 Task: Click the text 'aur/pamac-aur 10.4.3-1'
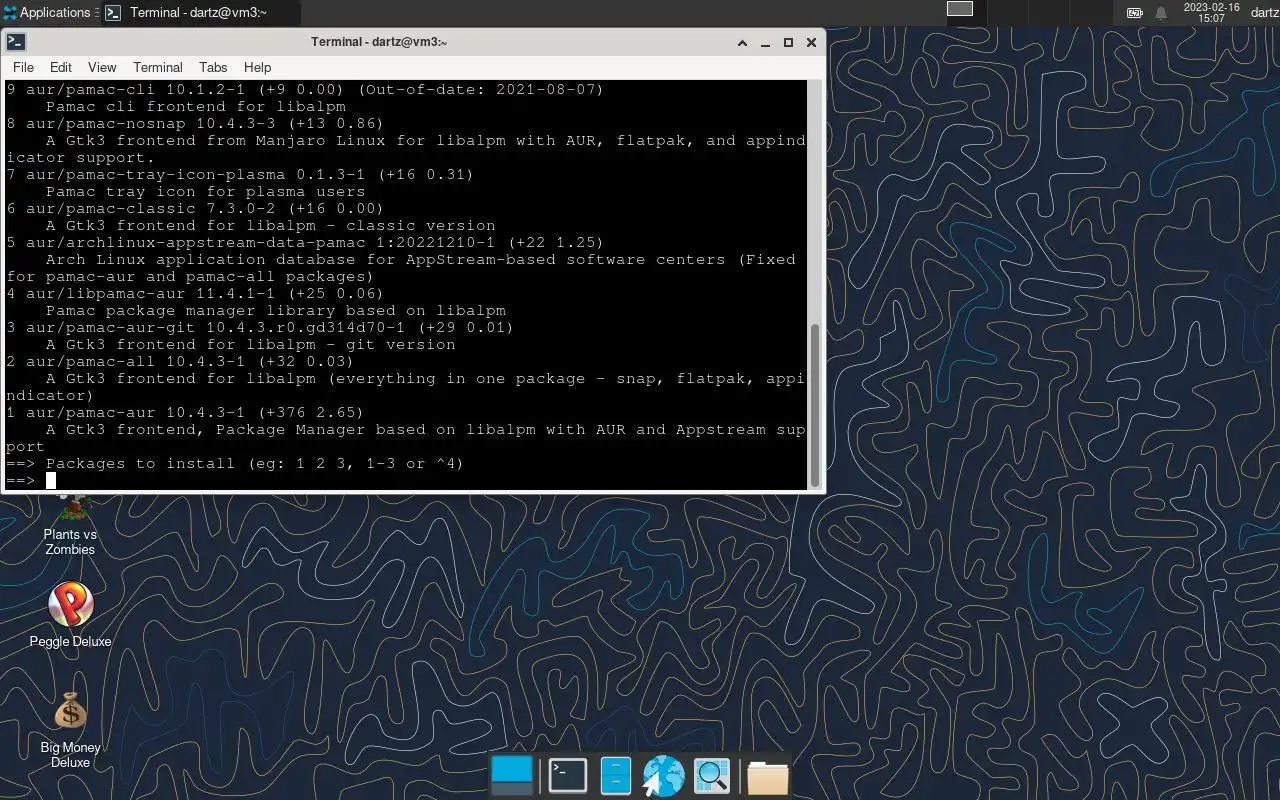(135, 413)
